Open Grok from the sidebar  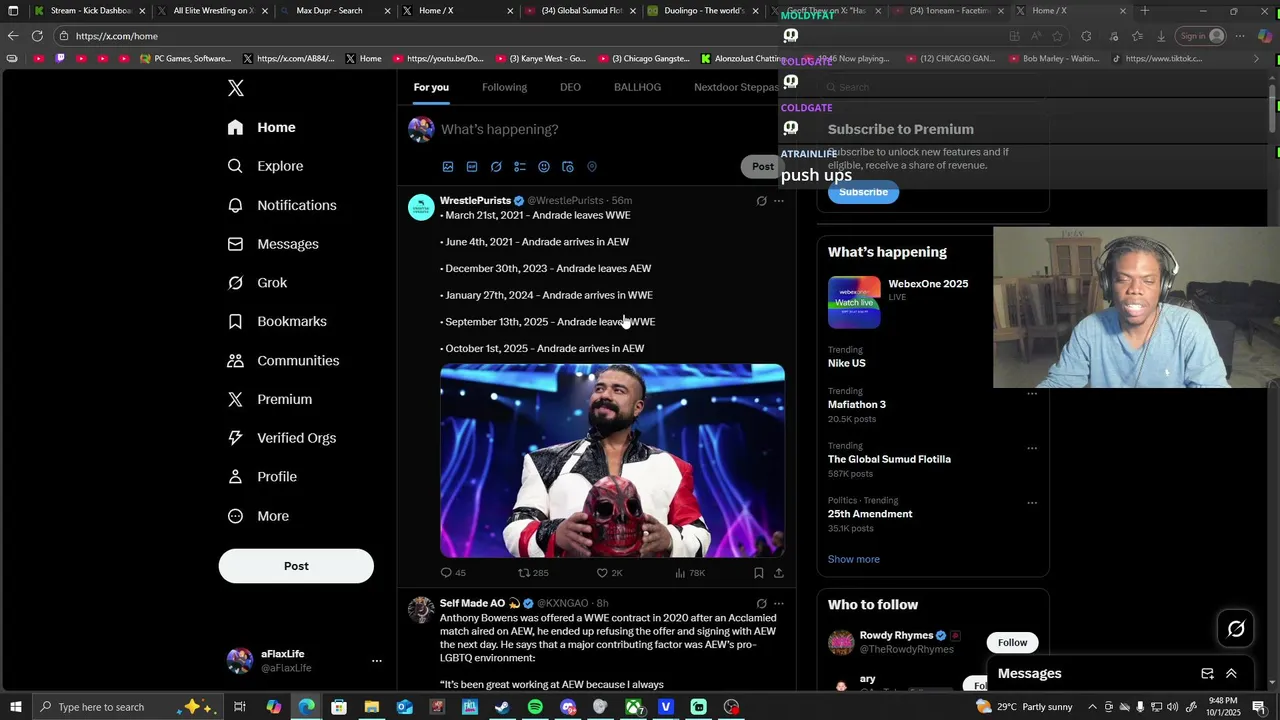pyautogui.click(x=257, y=283)
